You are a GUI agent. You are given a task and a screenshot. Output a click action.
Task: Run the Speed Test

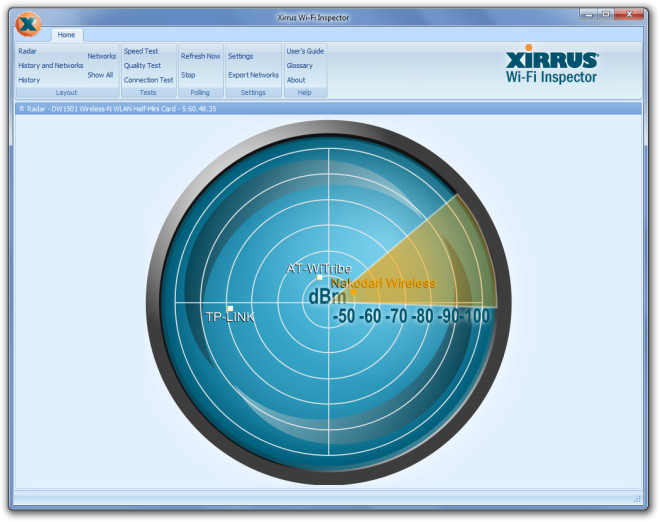click(141, 51)
